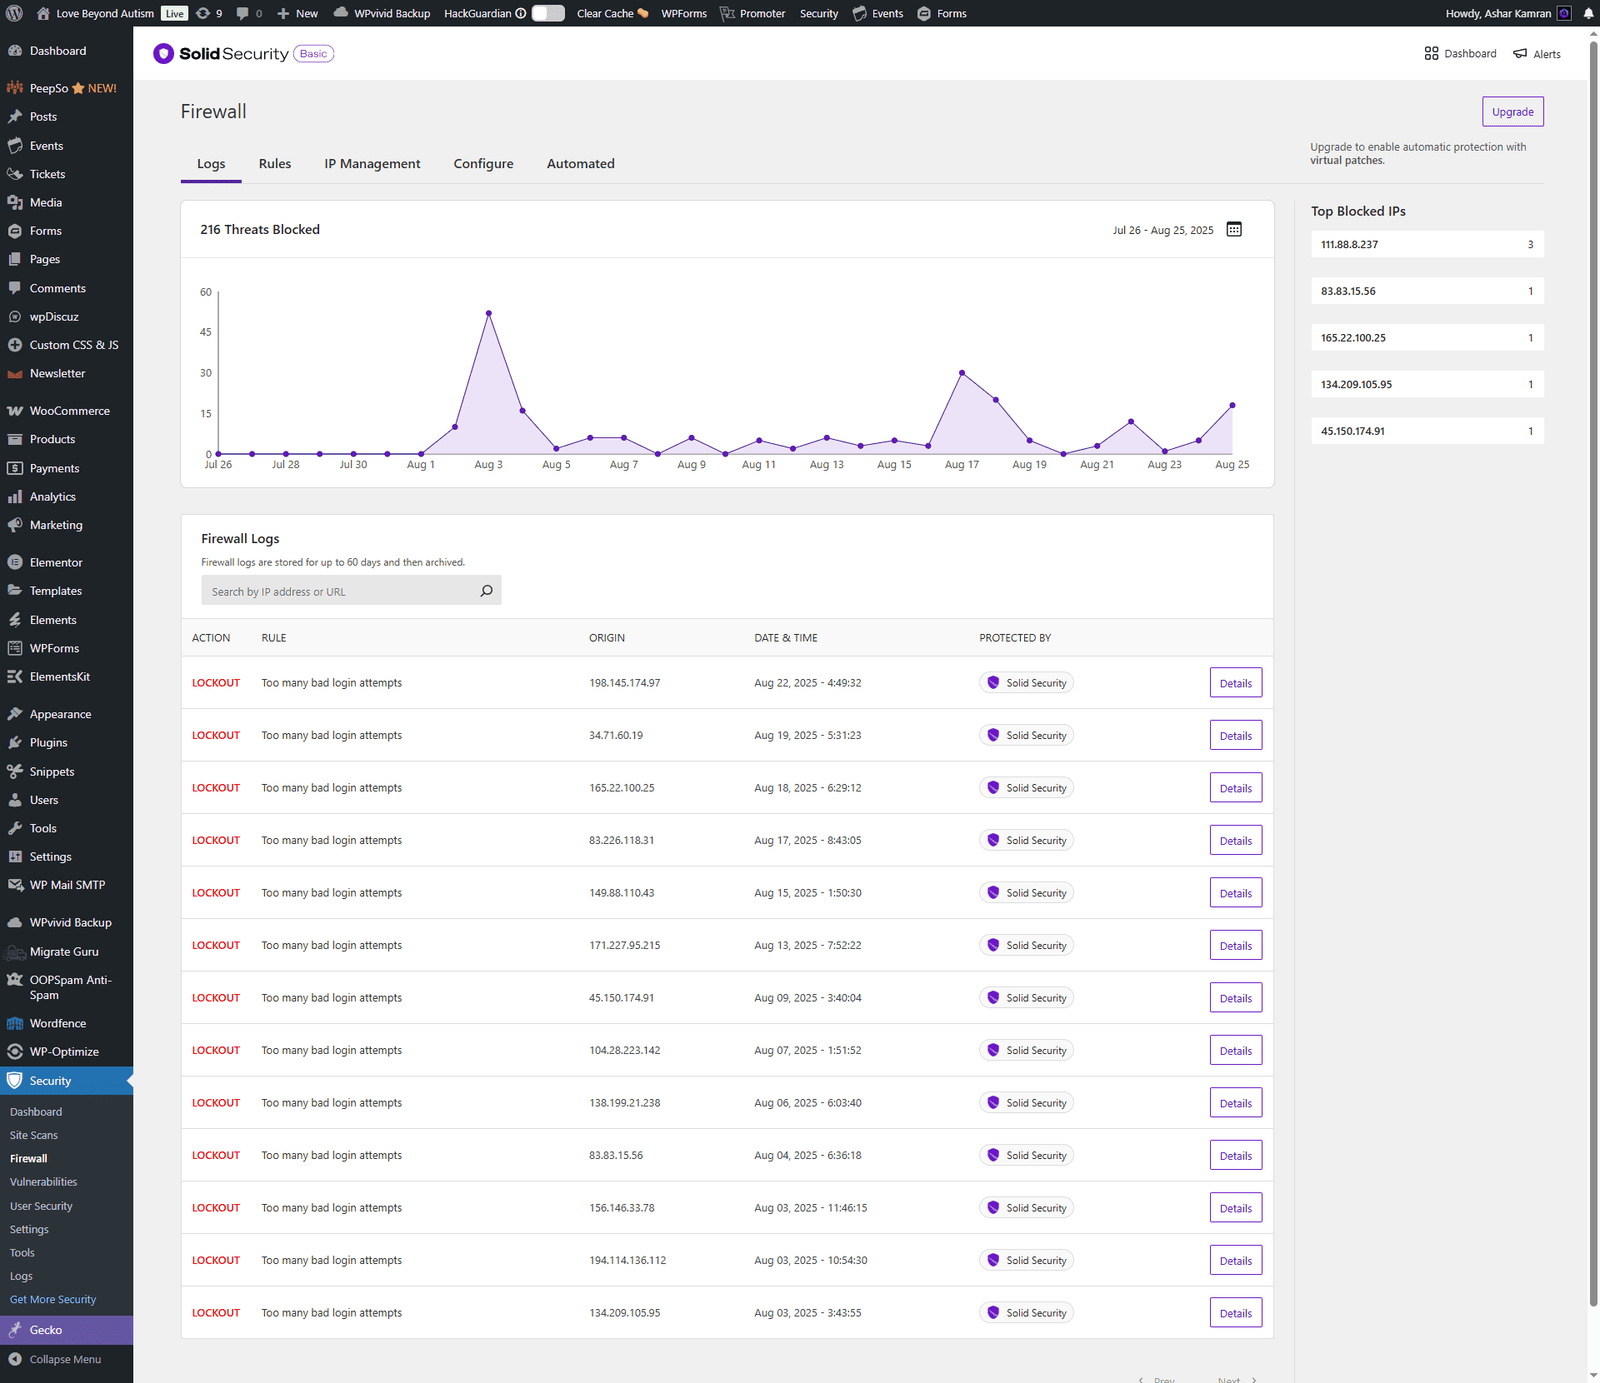Open OOPSpam Anti-Spam in the sidebar

(x=66, y=988)
